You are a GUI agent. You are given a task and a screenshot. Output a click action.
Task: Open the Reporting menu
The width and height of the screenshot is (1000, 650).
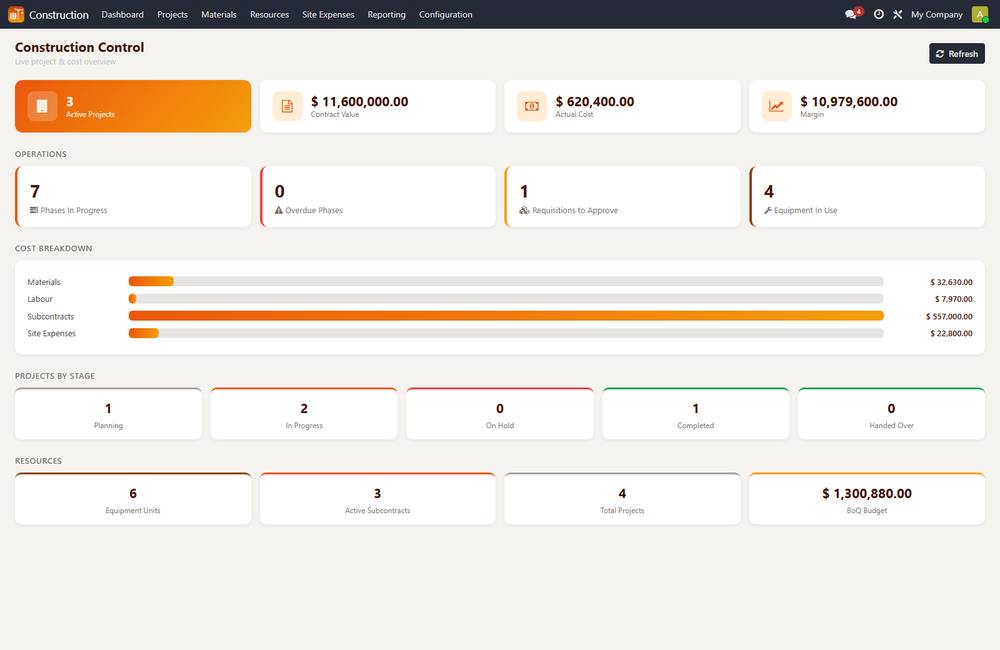click(x=386, y=14)
